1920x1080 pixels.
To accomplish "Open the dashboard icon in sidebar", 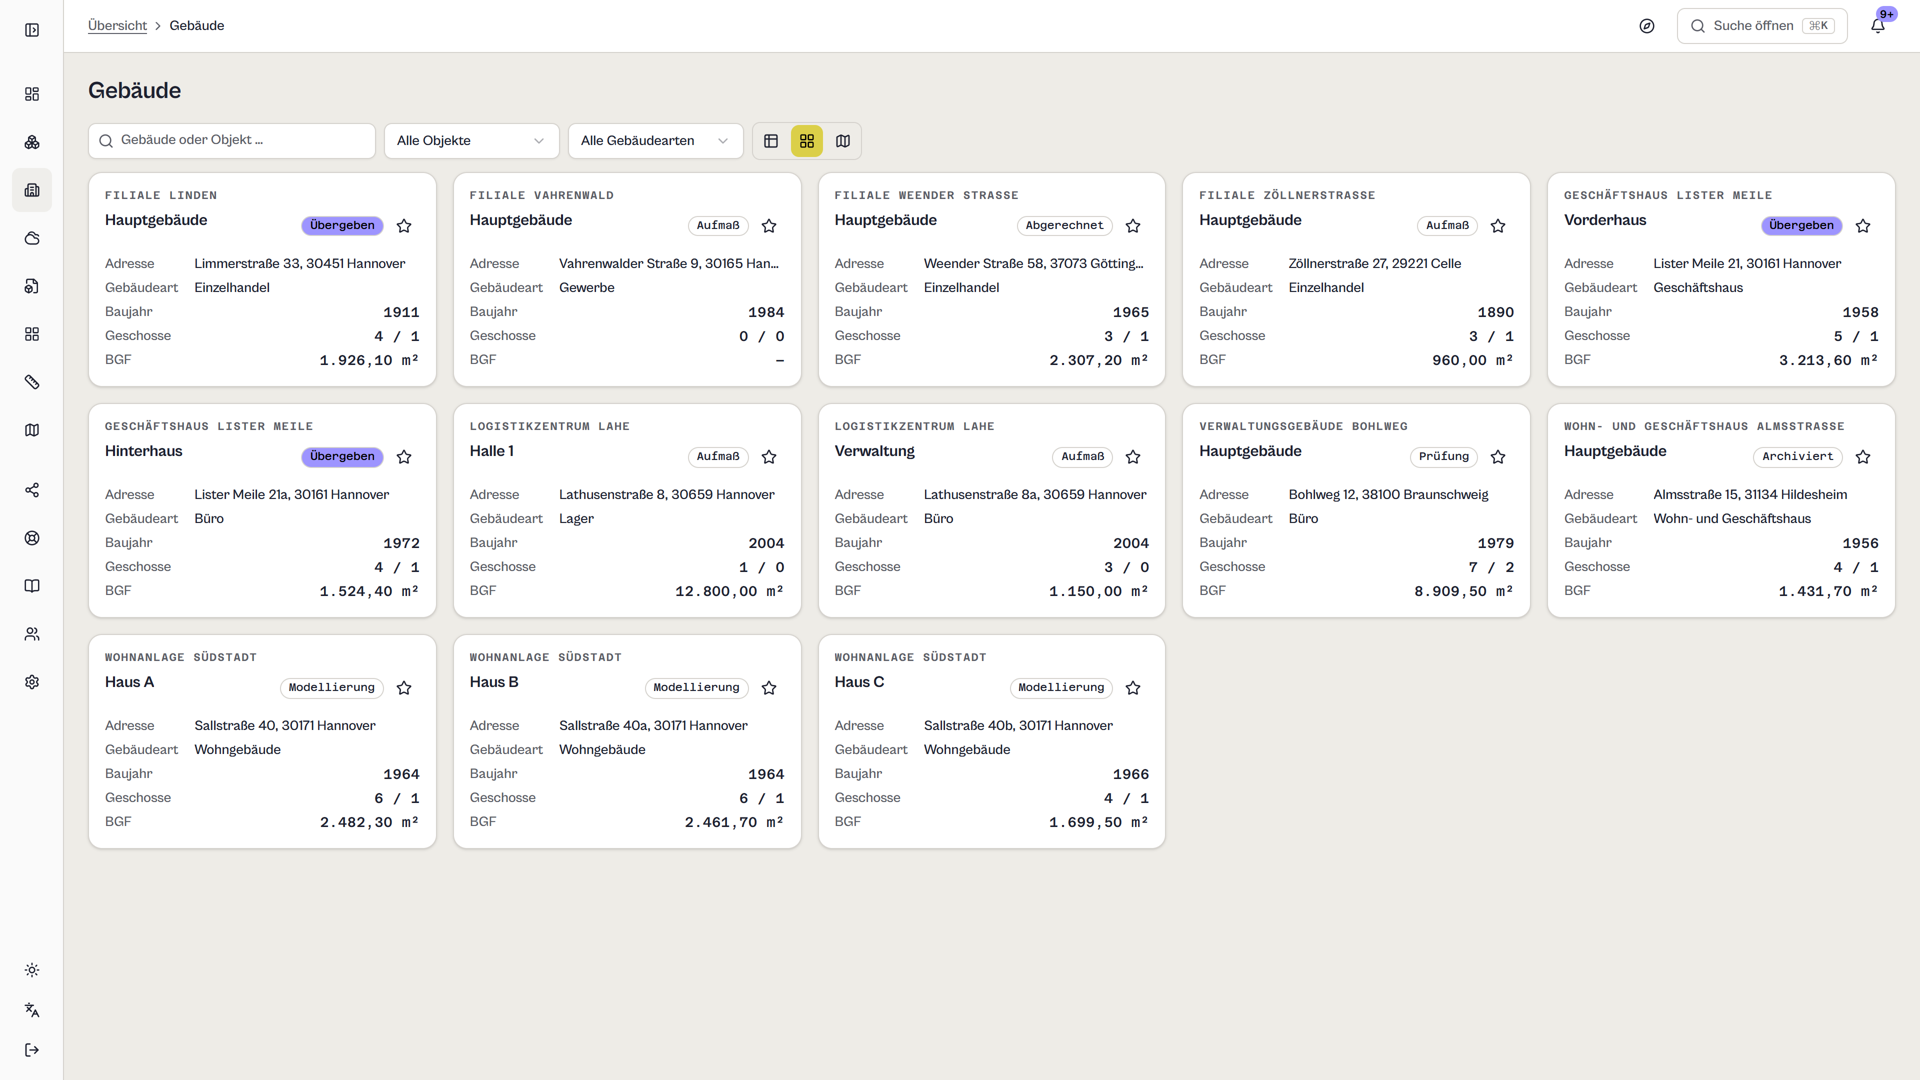I will tap(32, 94).
